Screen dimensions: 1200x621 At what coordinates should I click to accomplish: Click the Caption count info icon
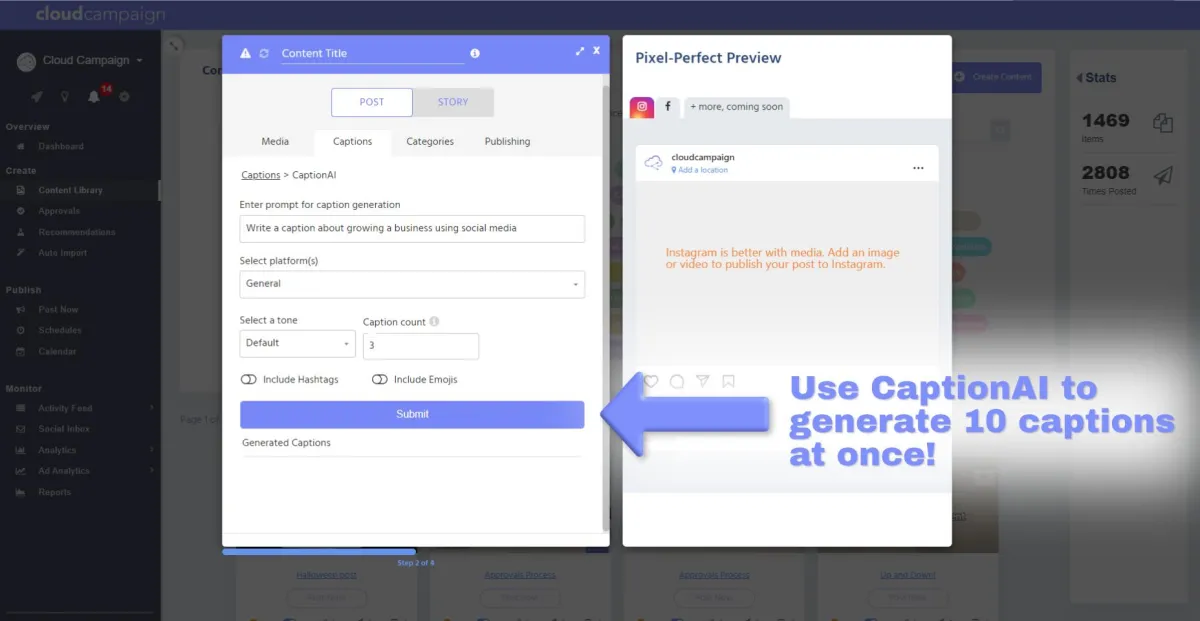[434, 322]
